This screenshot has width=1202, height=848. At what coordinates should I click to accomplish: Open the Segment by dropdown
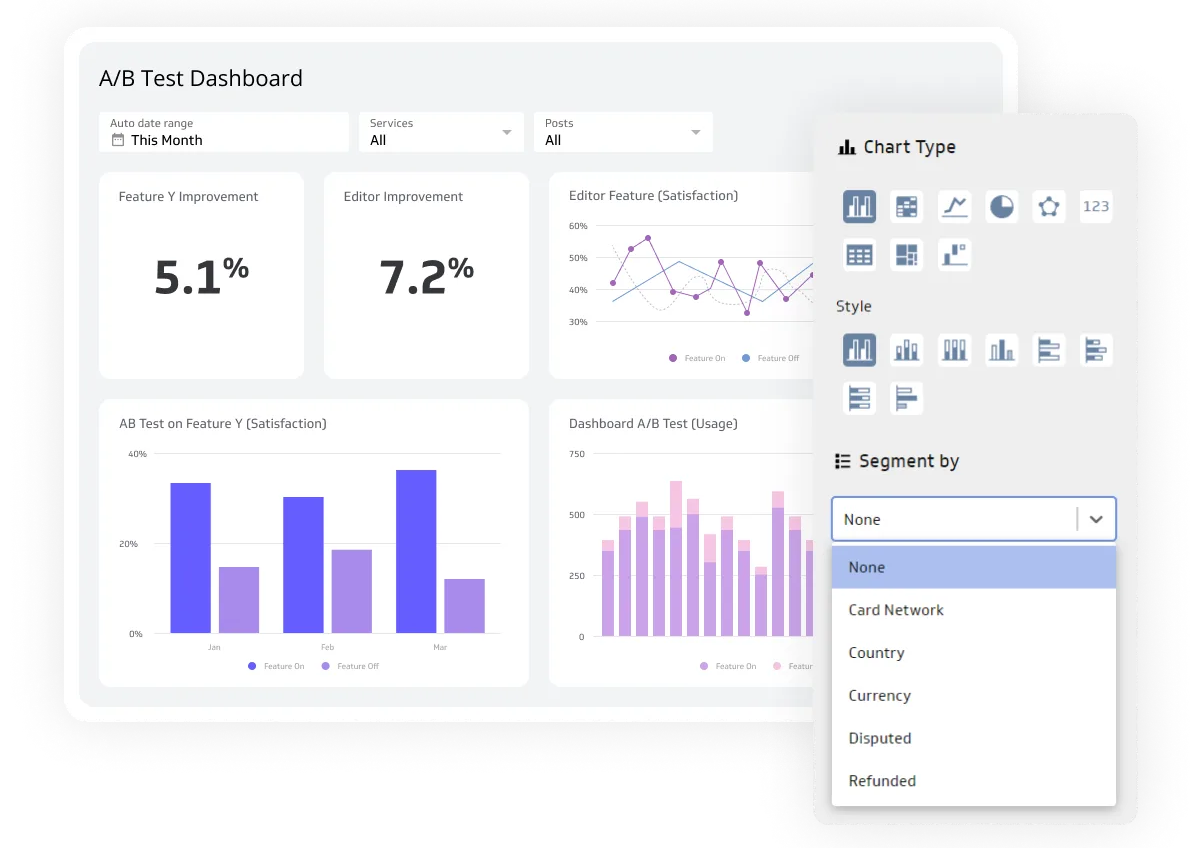click(973, 519)
